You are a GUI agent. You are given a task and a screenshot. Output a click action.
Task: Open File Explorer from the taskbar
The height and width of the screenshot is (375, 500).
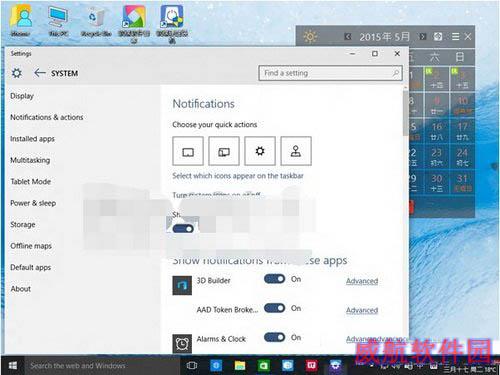240,366
